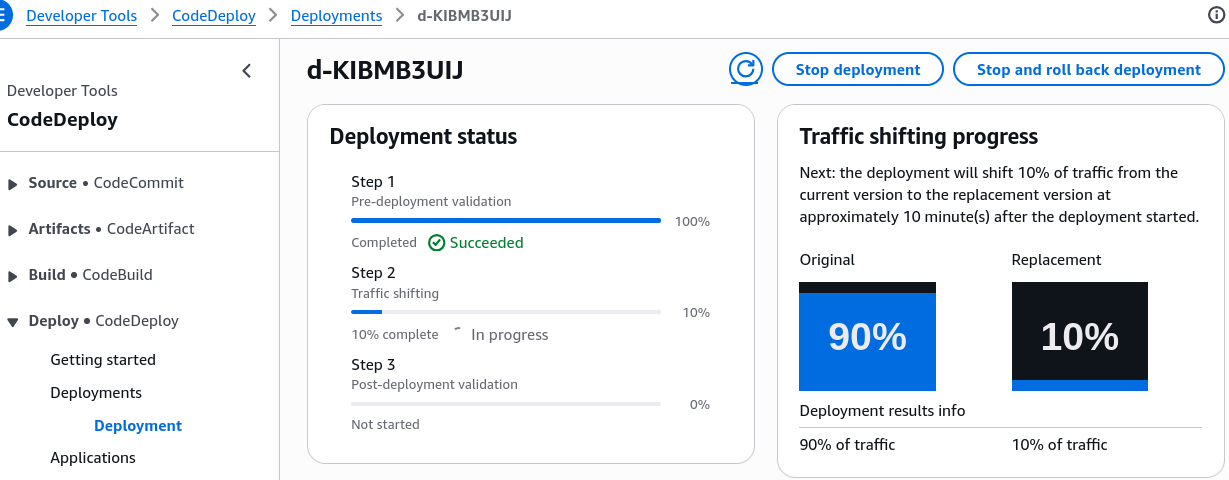Click the Traffic shifting progress bar

(x=506, y=312)
